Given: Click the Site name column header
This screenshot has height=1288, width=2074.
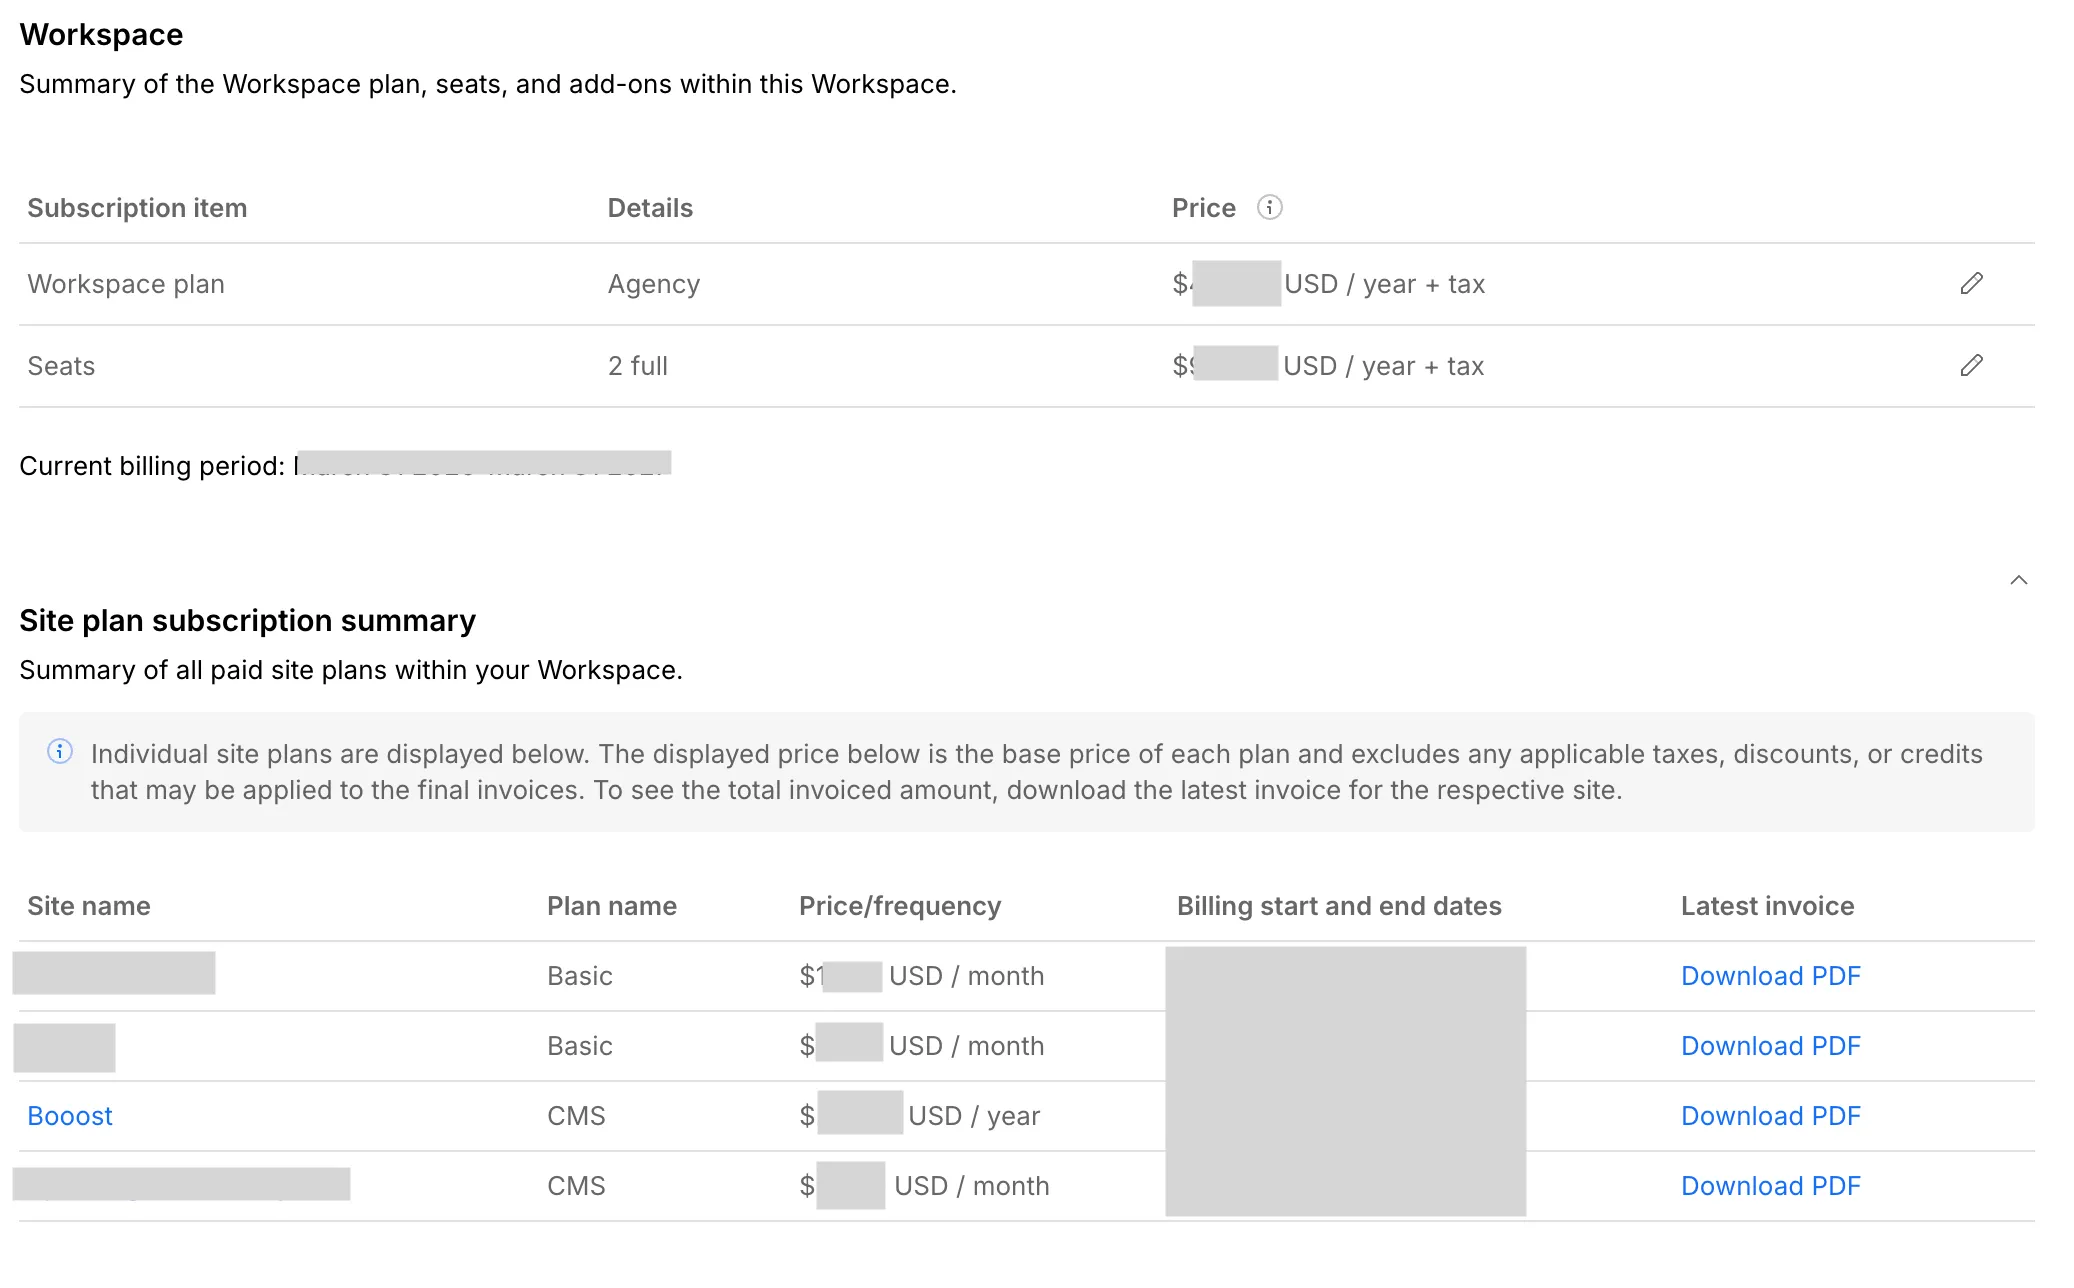Looking at the screenshot, I should tap(89, 906).
